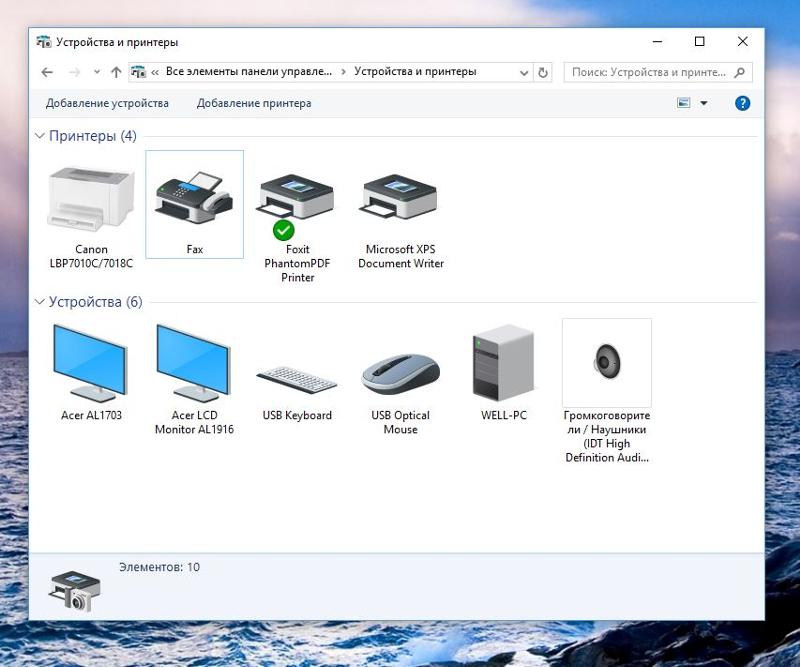The image size is (800, 667).
Task: Maximize the Устройства и принтеры window
Action: [x=699, y=42]
